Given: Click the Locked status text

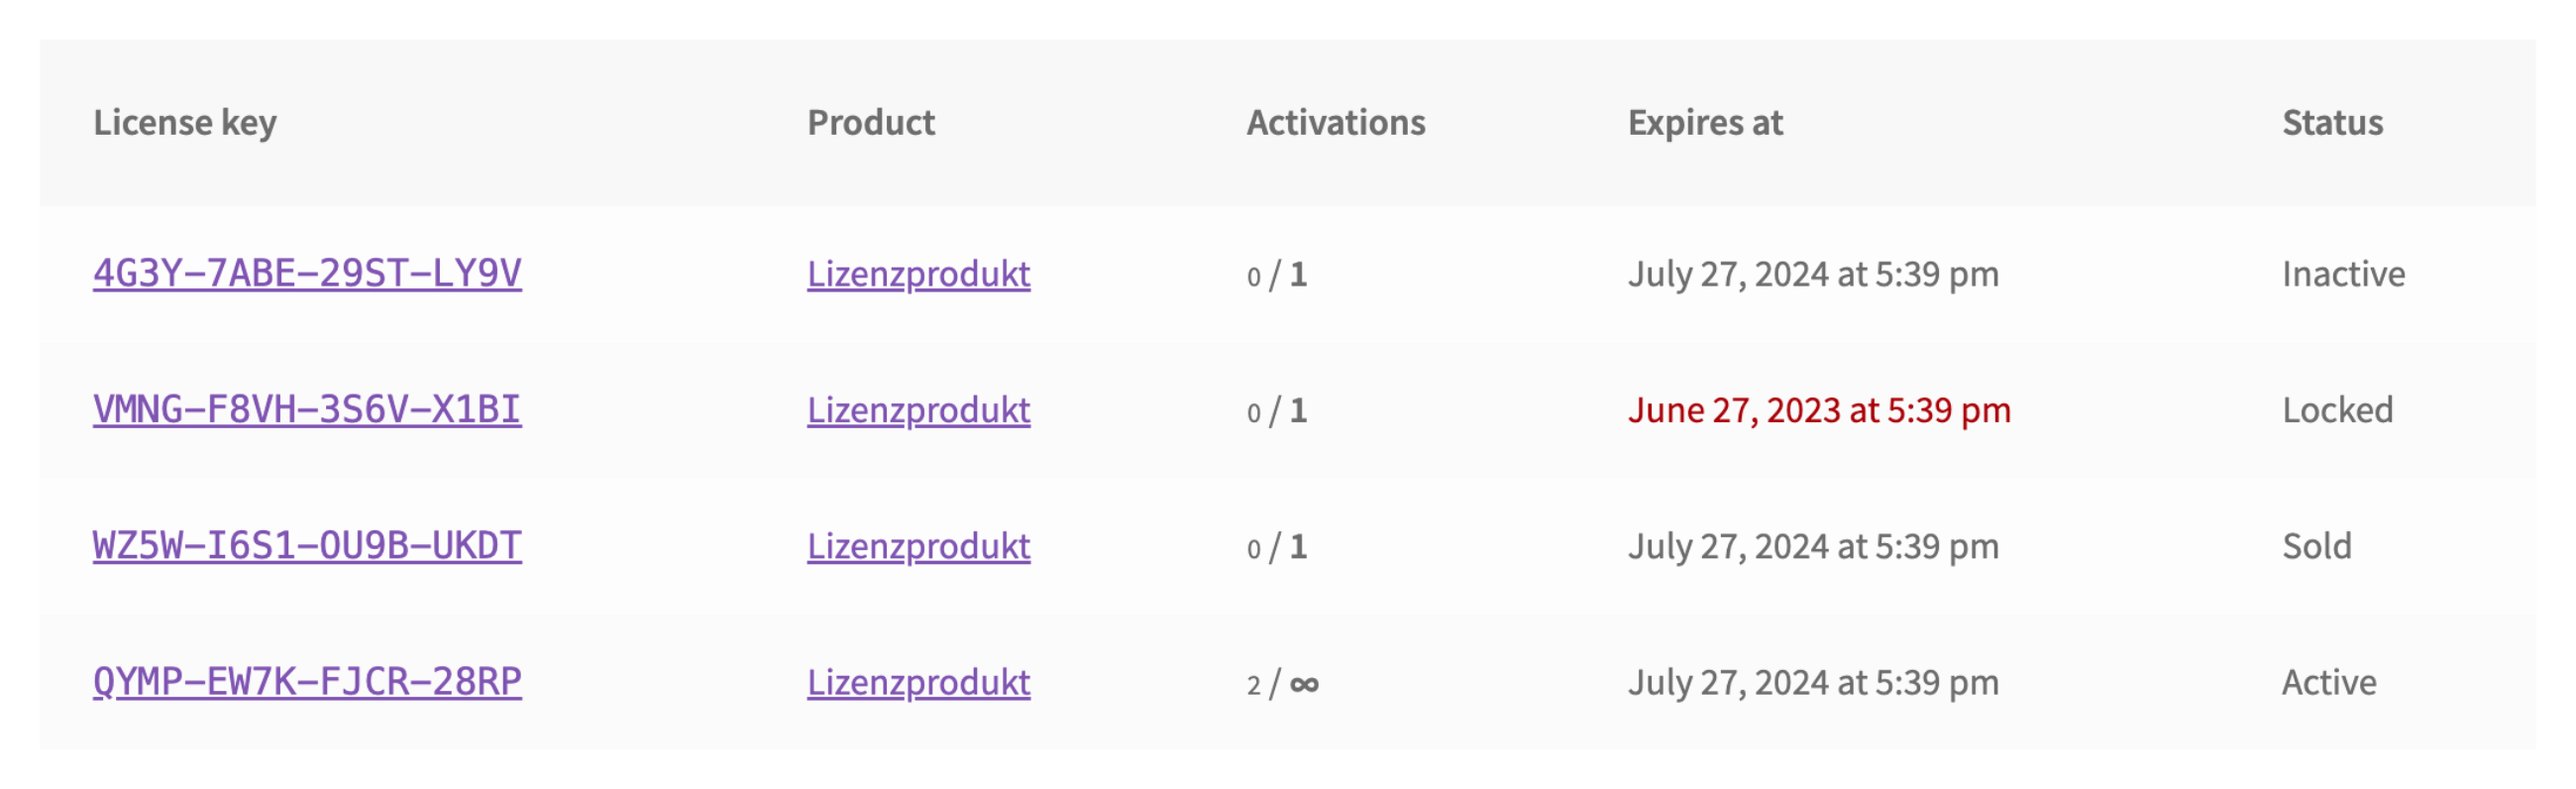Looking at the screenshot, I should tap(2337, 409).
